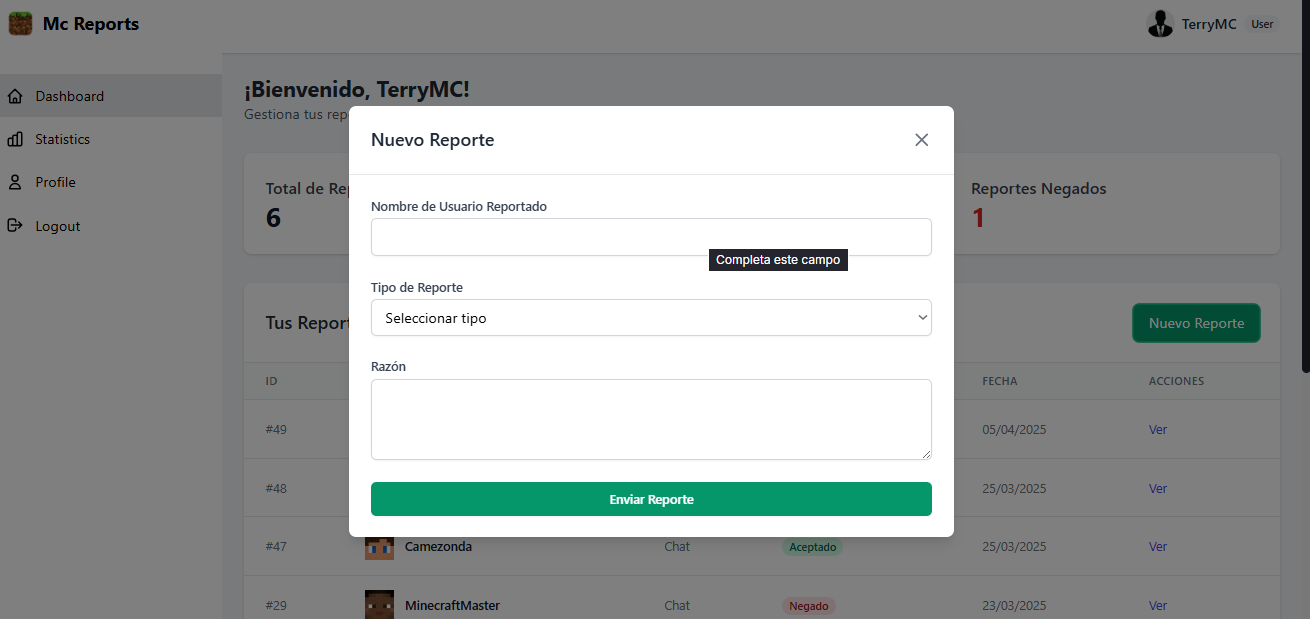The width and height of the screenshot is (1310, 619).
Task: Click the Logout arrow icon
Action: 15,225
